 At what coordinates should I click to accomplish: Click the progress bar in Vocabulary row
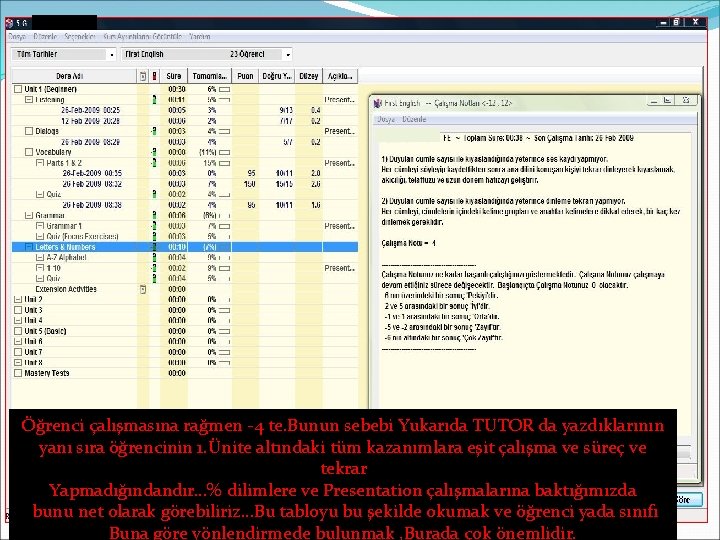coord(225,152)
